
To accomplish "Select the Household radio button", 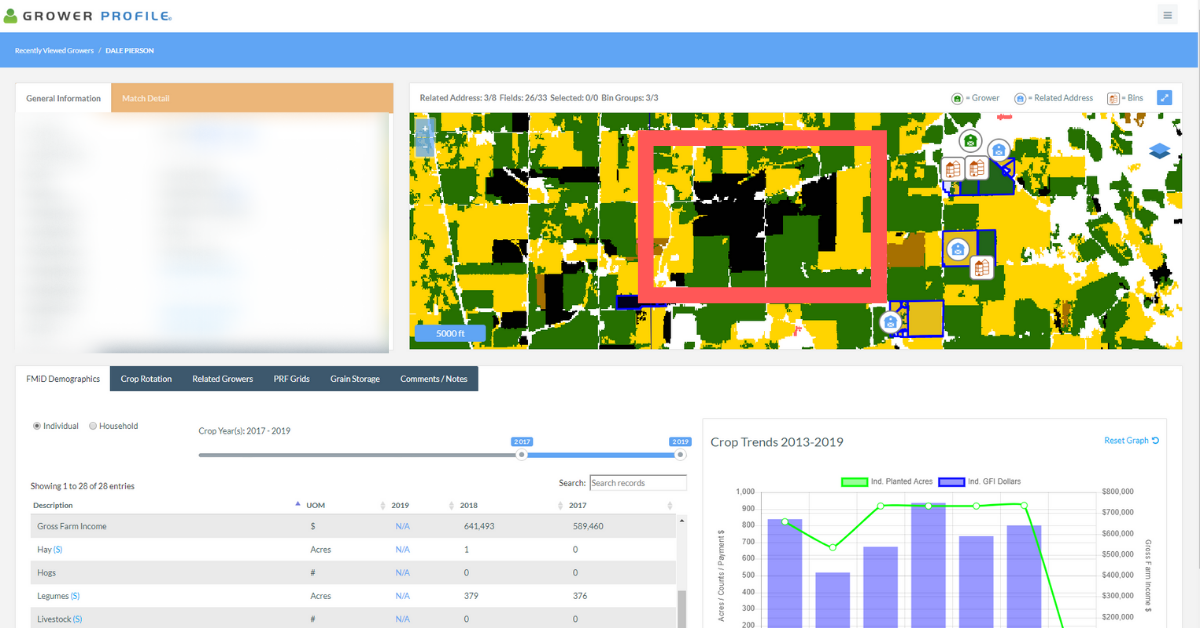I will [93, 426].
